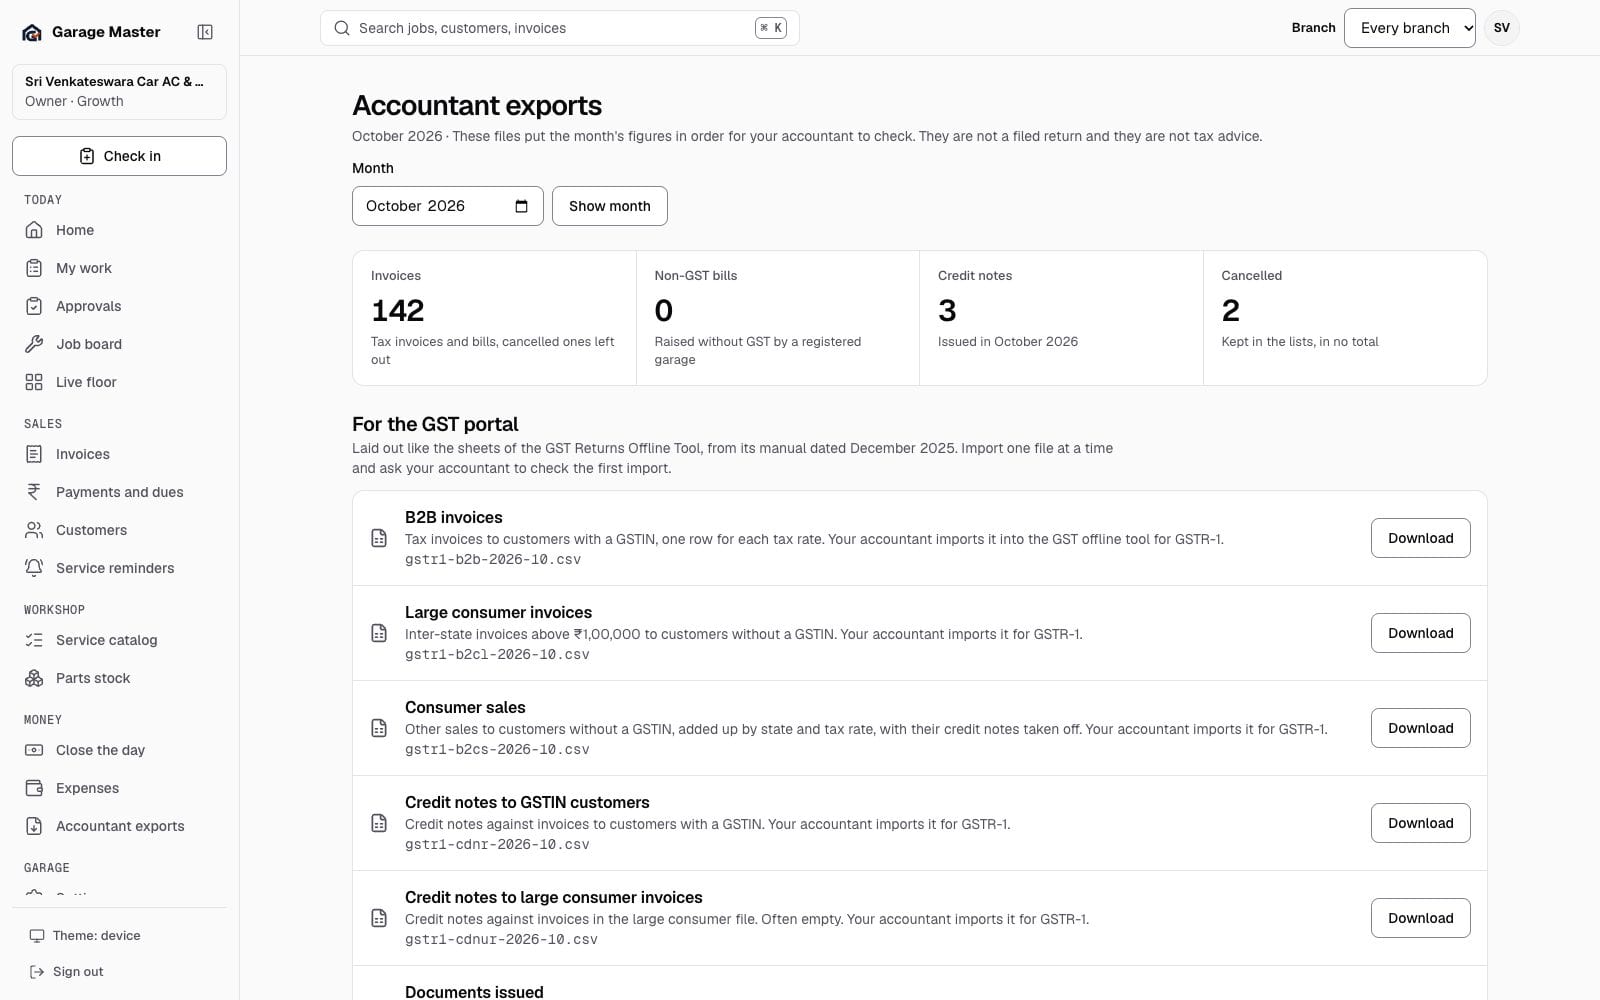Click the calendar icon in Month field
The height and width of the screenshot is (1000, 1600).
pos(521,206)
